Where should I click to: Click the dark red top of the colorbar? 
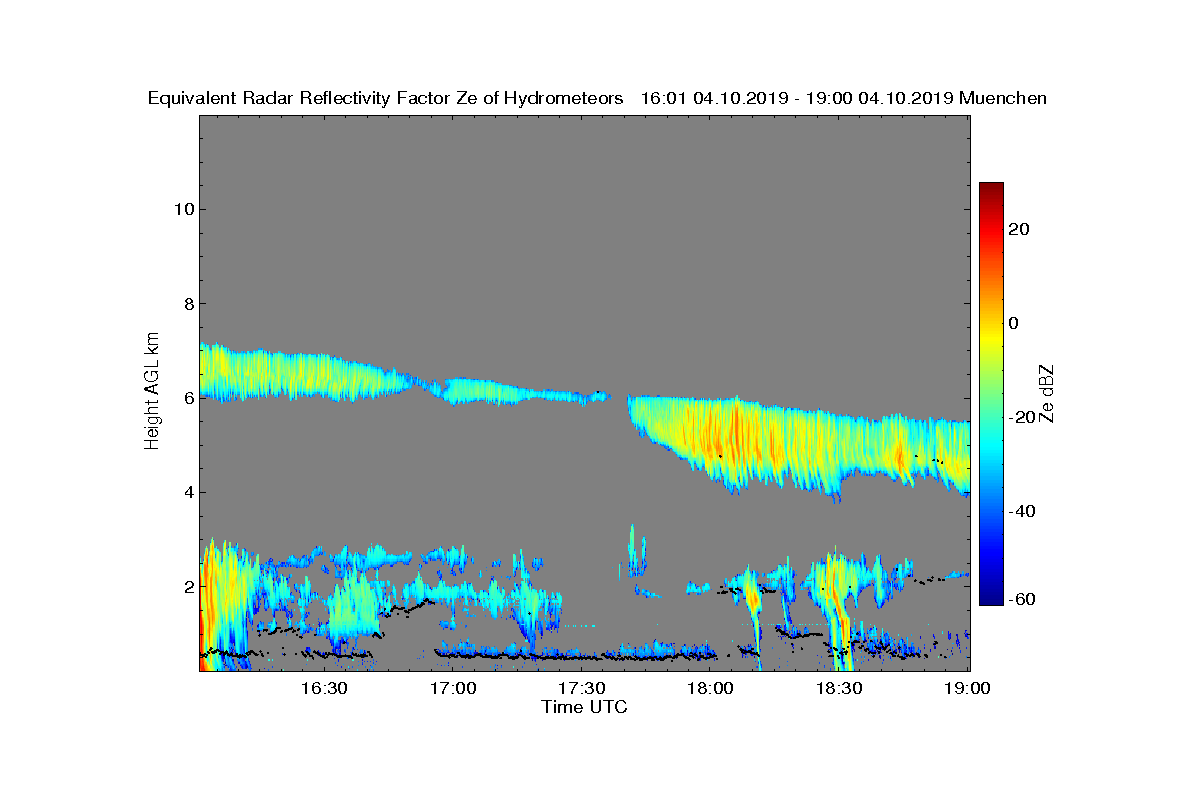(x=991, y=190)
